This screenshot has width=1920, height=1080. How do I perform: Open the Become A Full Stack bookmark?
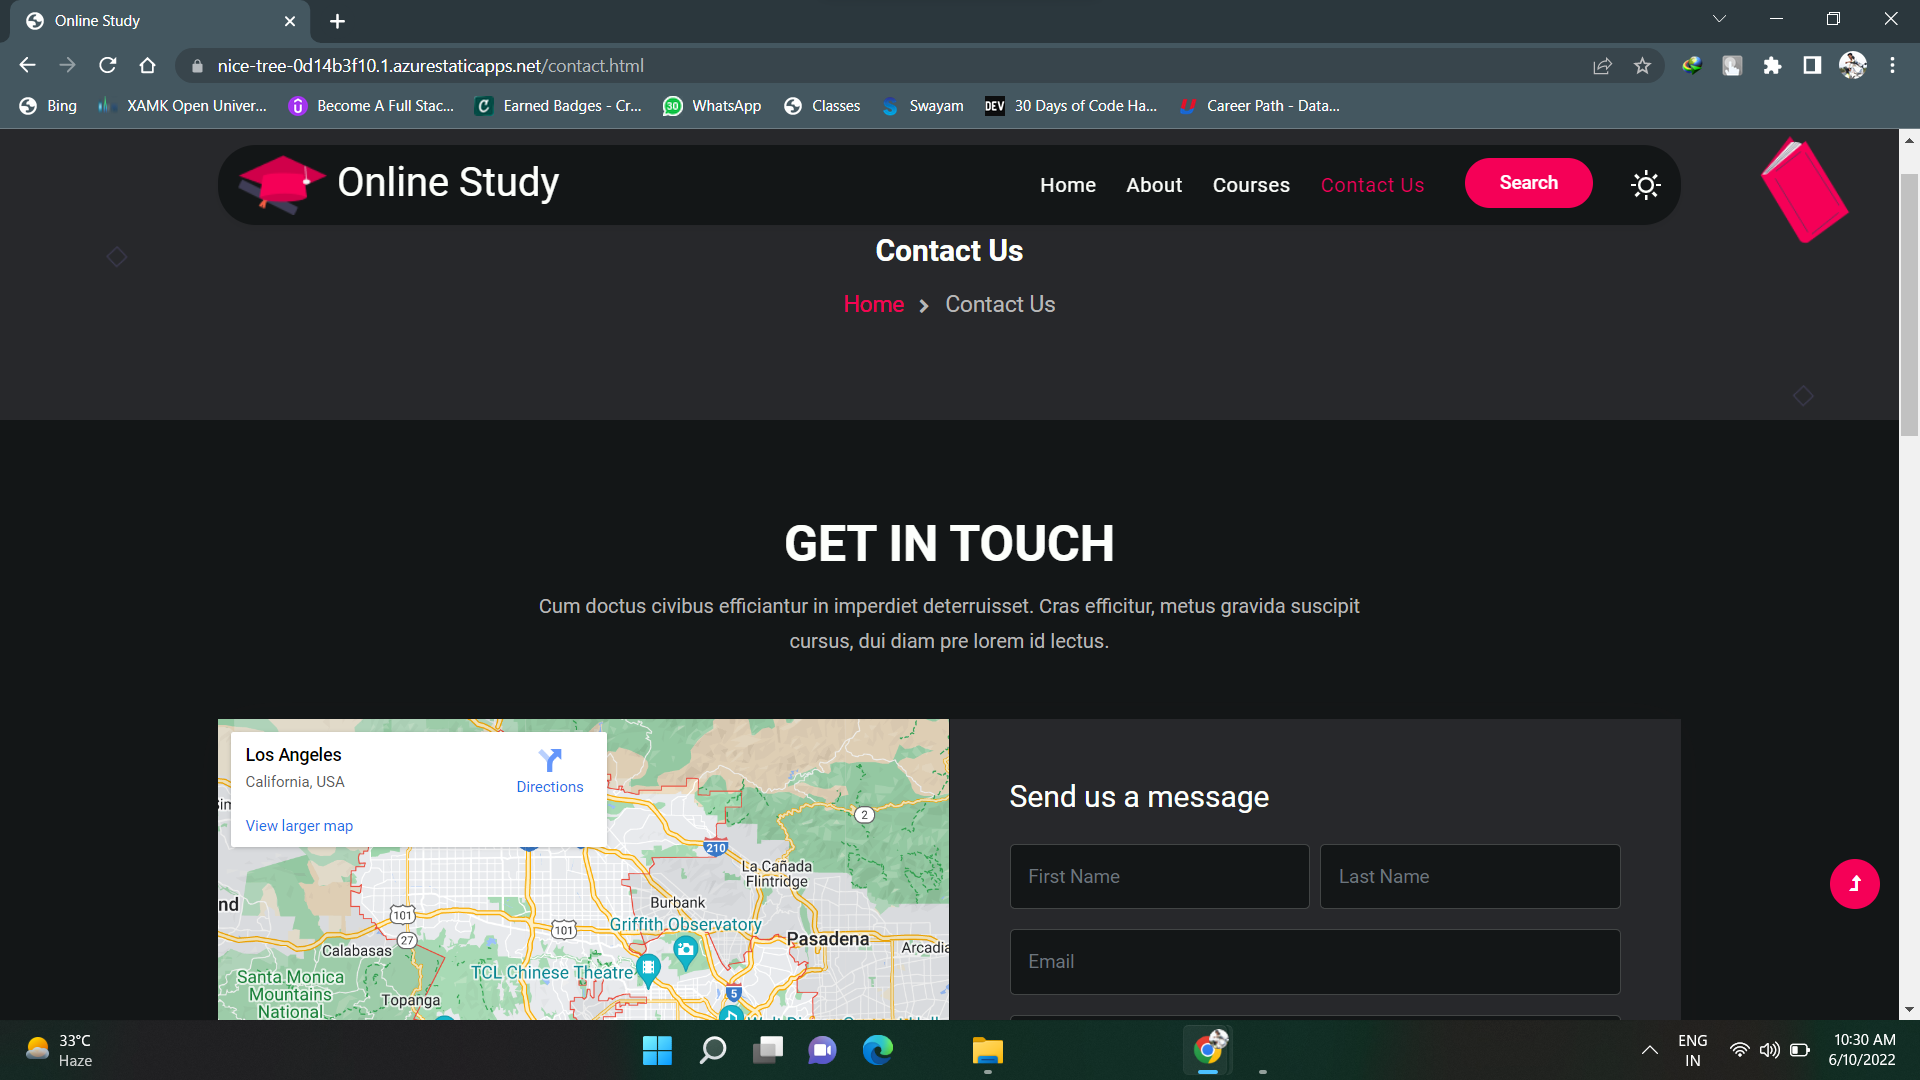(x=371, y=106)
